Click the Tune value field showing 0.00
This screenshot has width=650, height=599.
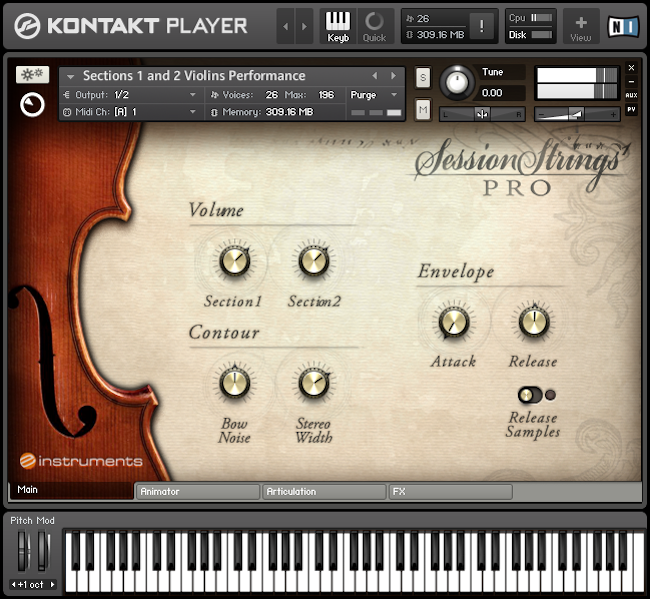(x=493, y=93)
